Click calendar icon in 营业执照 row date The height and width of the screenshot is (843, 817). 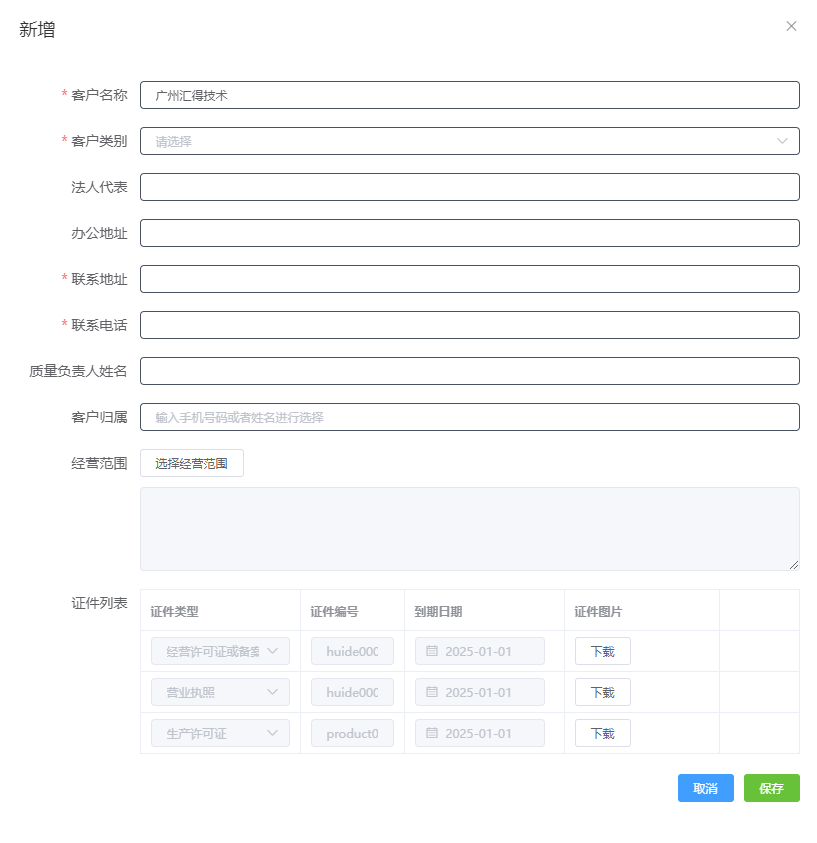pos(432,692)
